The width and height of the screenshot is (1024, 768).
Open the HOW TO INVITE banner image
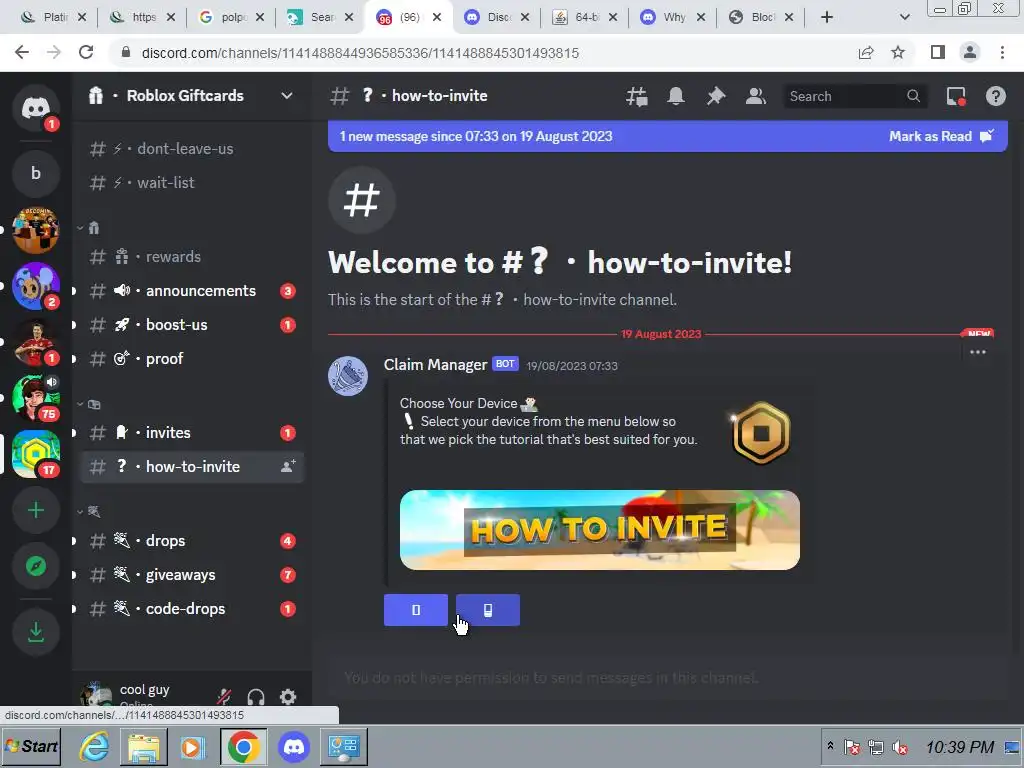[600, 530]
